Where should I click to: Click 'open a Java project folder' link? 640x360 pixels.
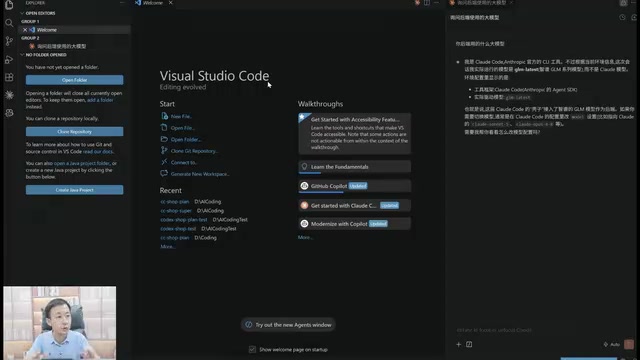[x=82, y=163]
